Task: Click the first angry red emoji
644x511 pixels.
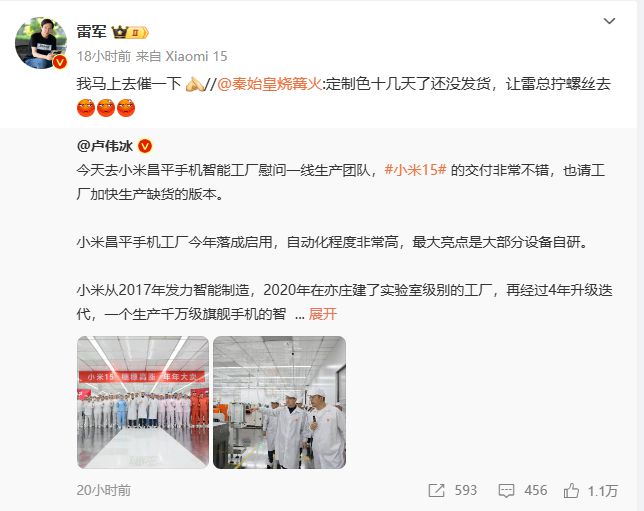Action: click(x=86, y=108)
